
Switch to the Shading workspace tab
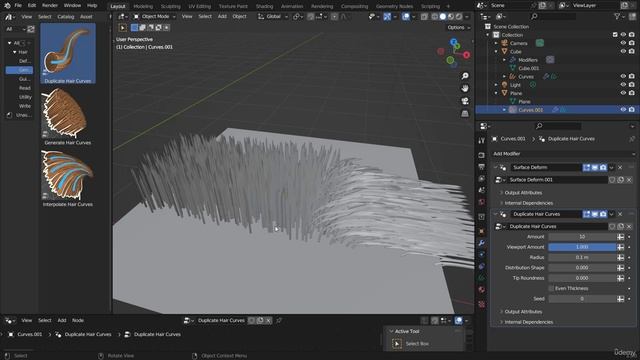coord(264,6)
